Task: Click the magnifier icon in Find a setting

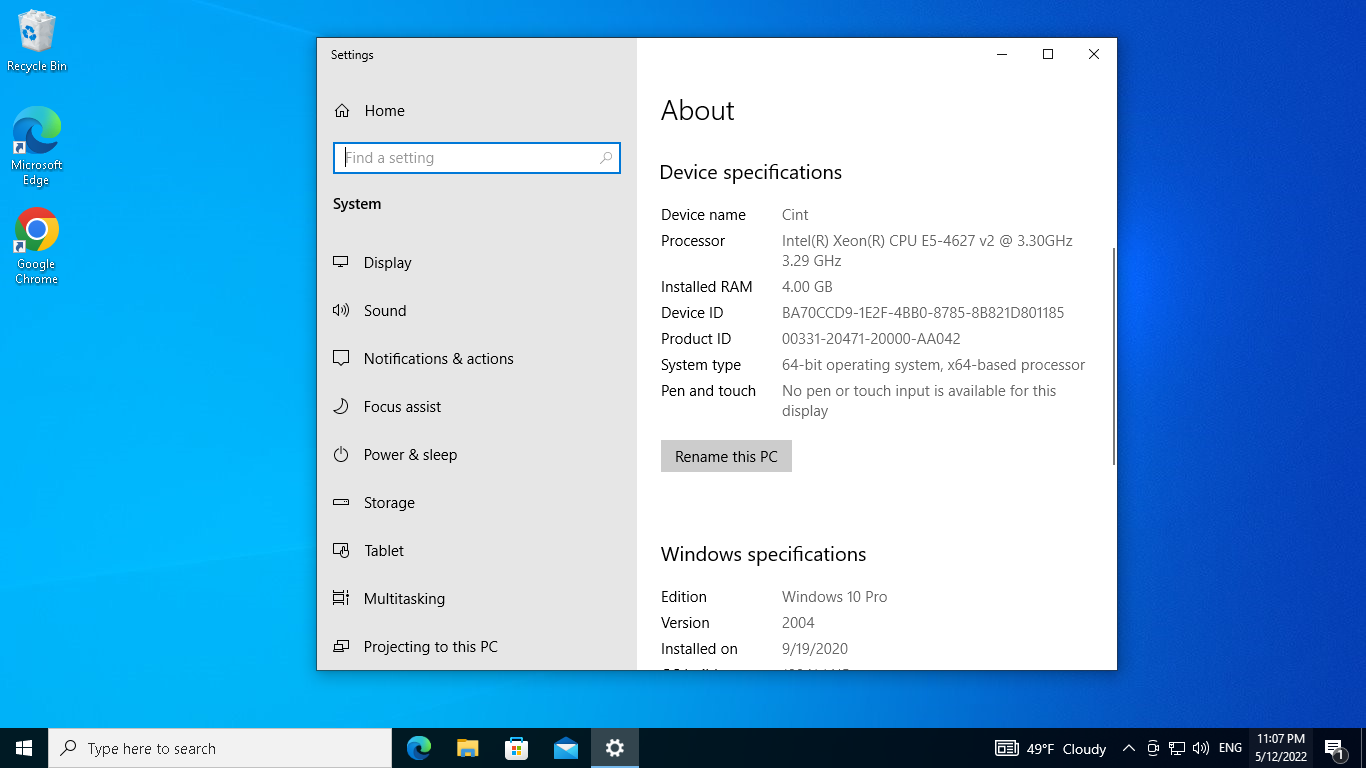Action: click(x=606, y=158)
